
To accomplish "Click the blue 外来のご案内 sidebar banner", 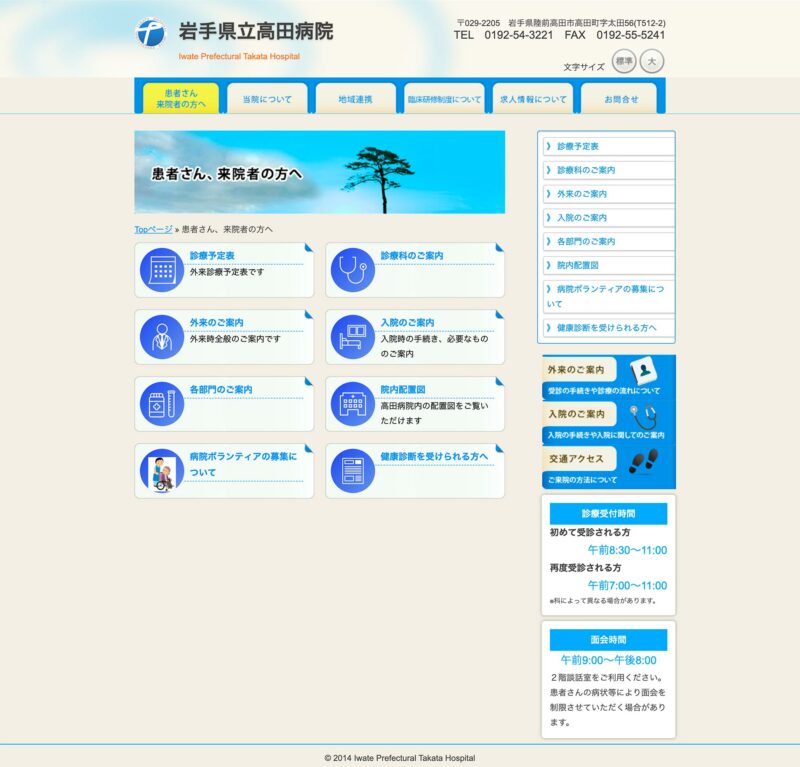I will [608, 377].
